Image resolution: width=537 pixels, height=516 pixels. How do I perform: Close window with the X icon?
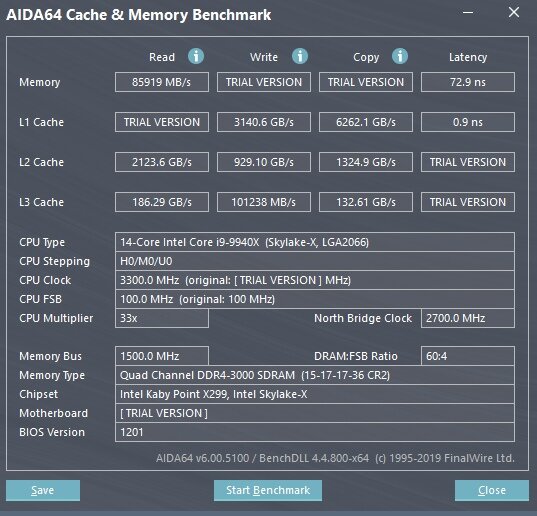coord(514,12)
